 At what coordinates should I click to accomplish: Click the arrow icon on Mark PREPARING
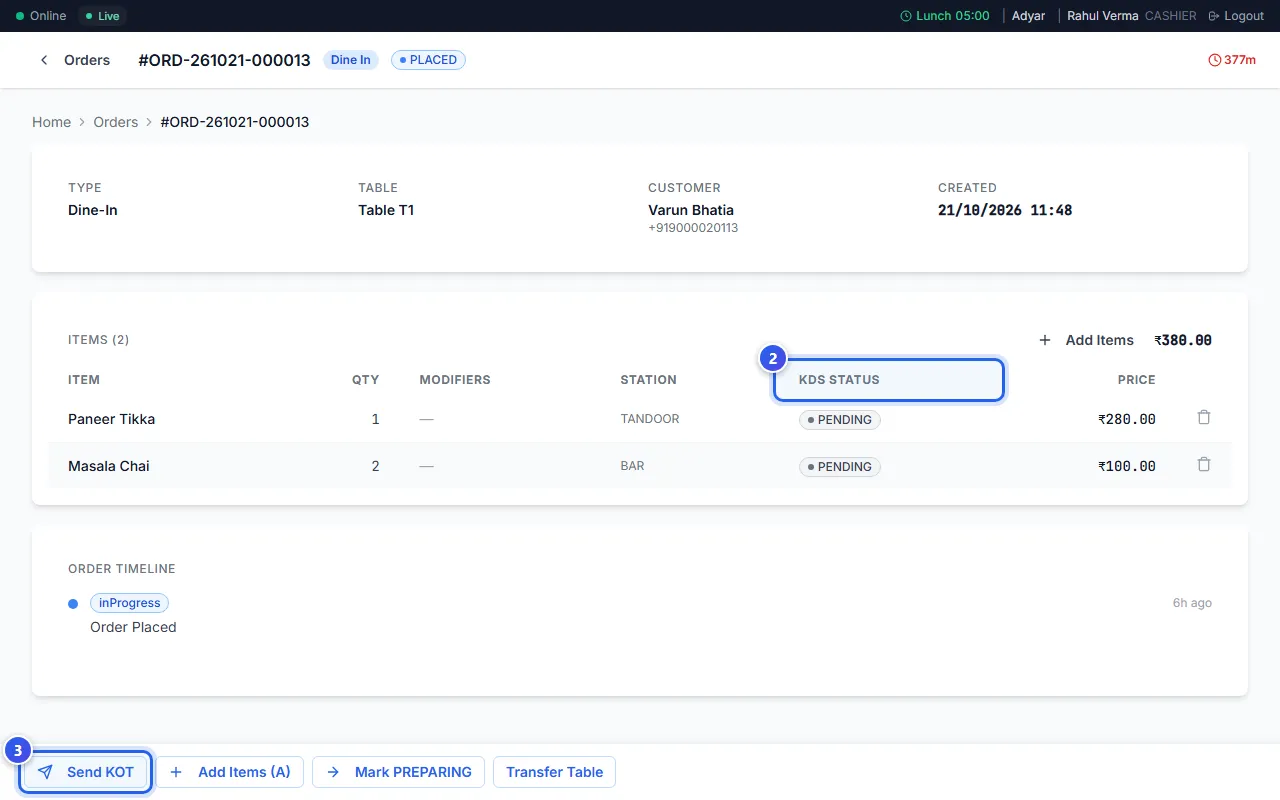333,772
